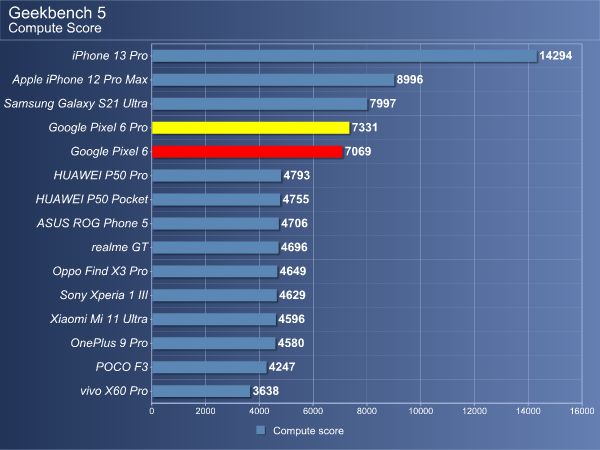600x450 pixels.
Task: Select the Google Pixel 6 Pro label
Action: (98, 127)
